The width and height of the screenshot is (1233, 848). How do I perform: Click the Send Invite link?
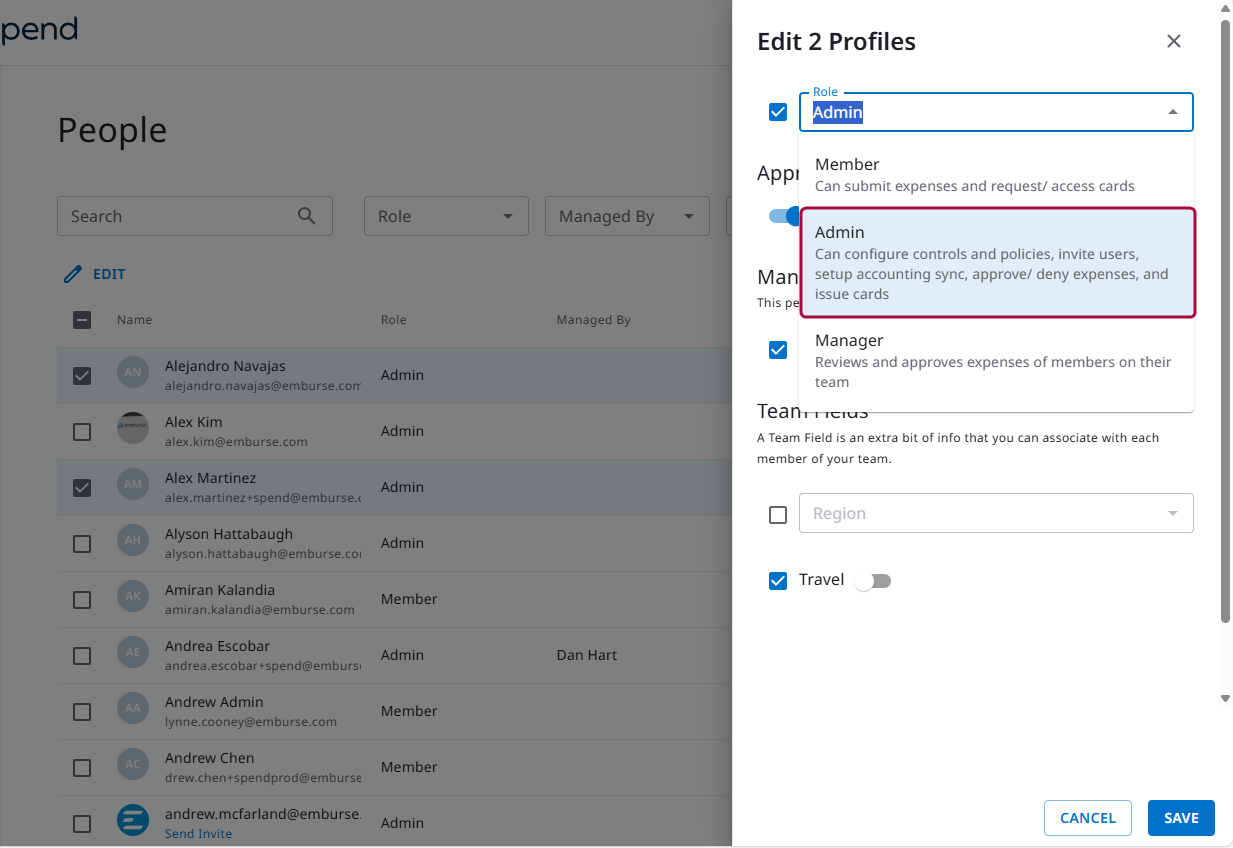(198, 833)
